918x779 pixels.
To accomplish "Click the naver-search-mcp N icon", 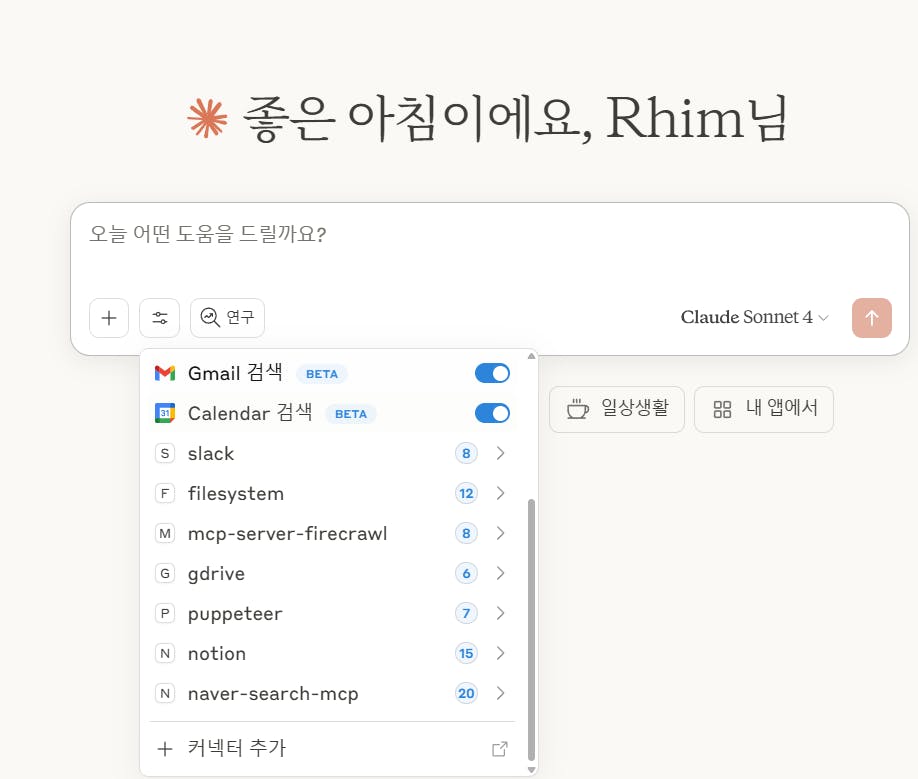I will pyautogui.click(x=165, y=694).
